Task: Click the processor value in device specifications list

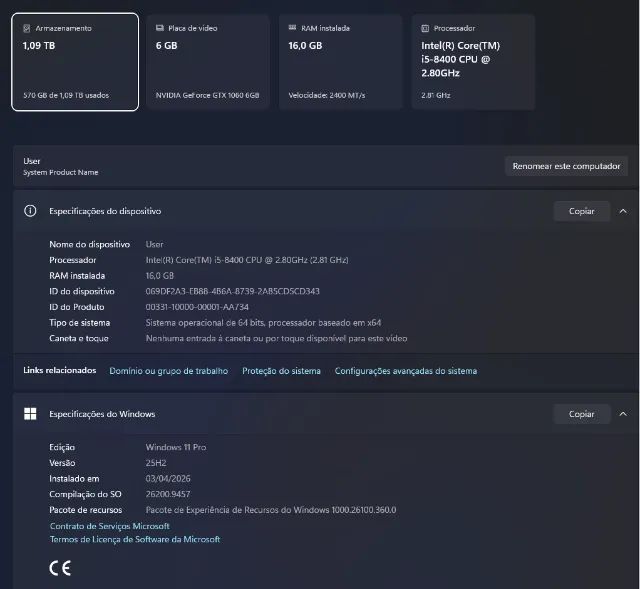Action: [247, 260]
